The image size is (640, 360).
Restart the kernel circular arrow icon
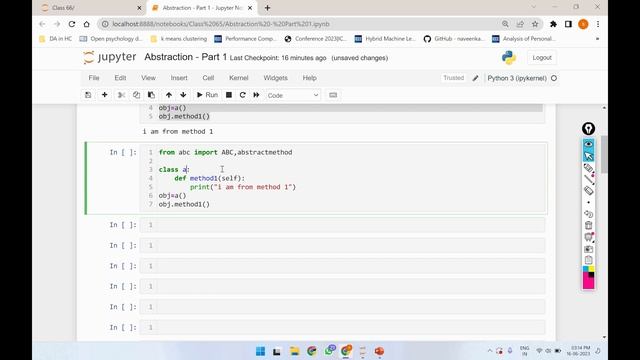click(242, 95)
